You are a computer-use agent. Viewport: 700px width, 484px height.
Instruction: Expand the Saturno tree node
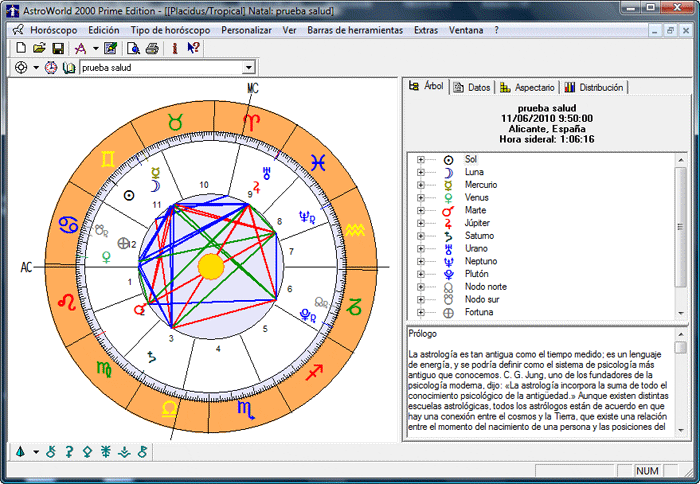(x=421, y=236)
